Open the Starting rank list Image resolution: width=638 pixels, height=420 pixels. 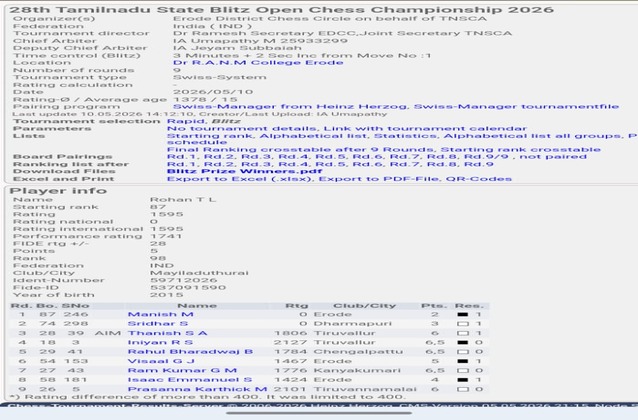pyautogui.click(x=211, y=136)
